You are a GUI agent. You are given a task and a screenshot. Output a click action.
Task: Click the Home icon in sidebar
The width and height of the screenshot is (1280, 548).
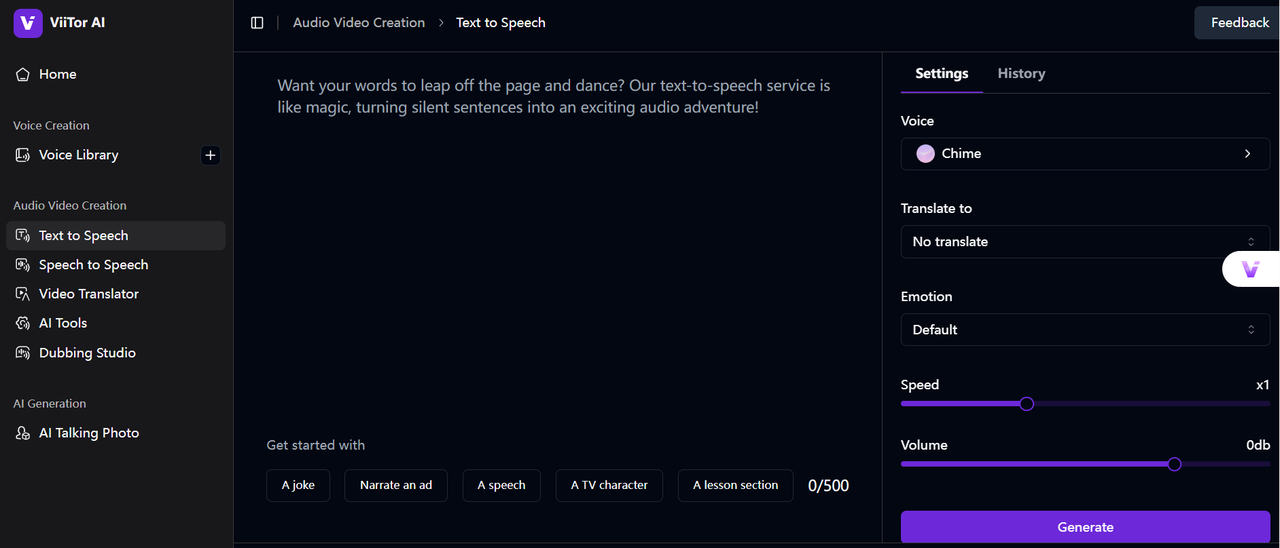click(23, 75)
